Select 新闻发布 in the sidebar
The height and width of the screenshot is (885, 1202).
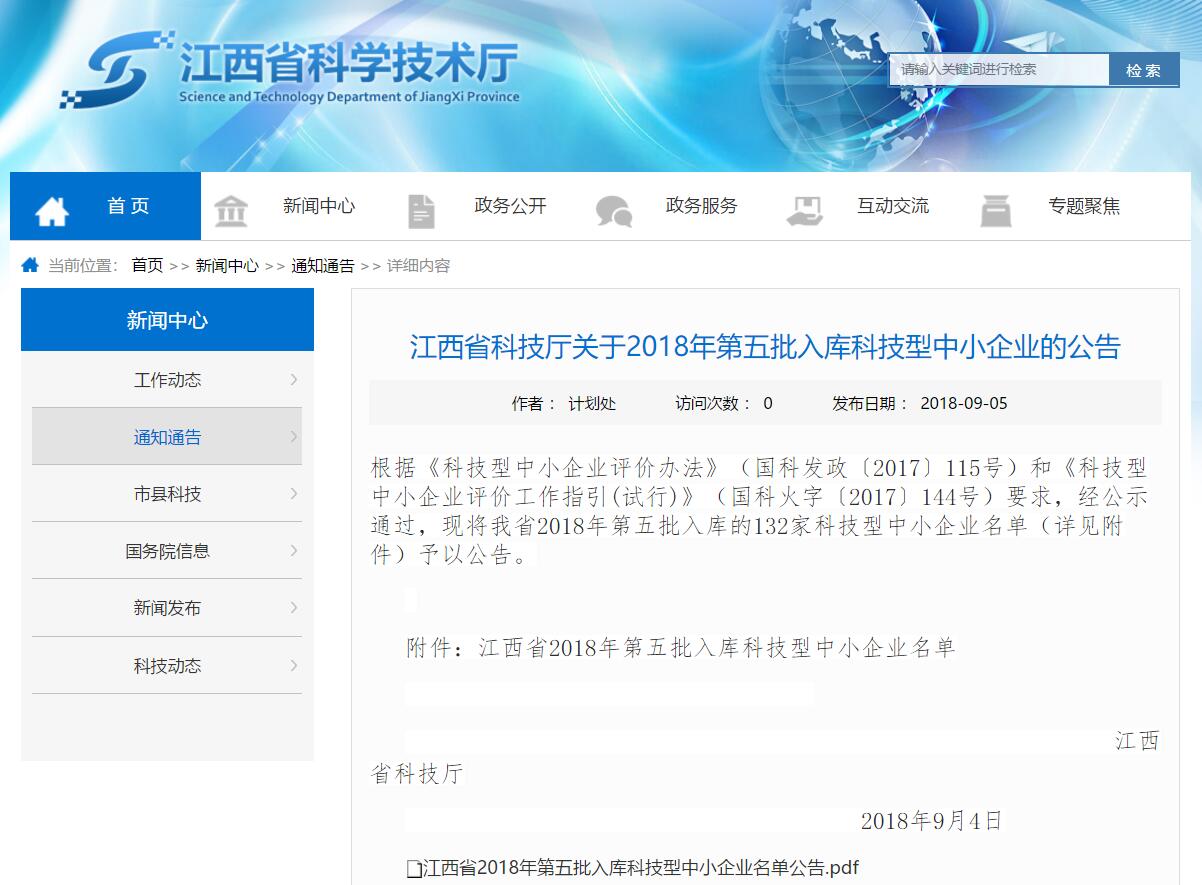click(167, 607)
